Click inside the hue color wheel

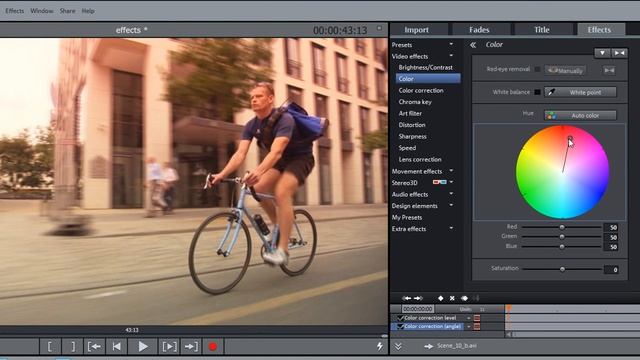[562, 172]
